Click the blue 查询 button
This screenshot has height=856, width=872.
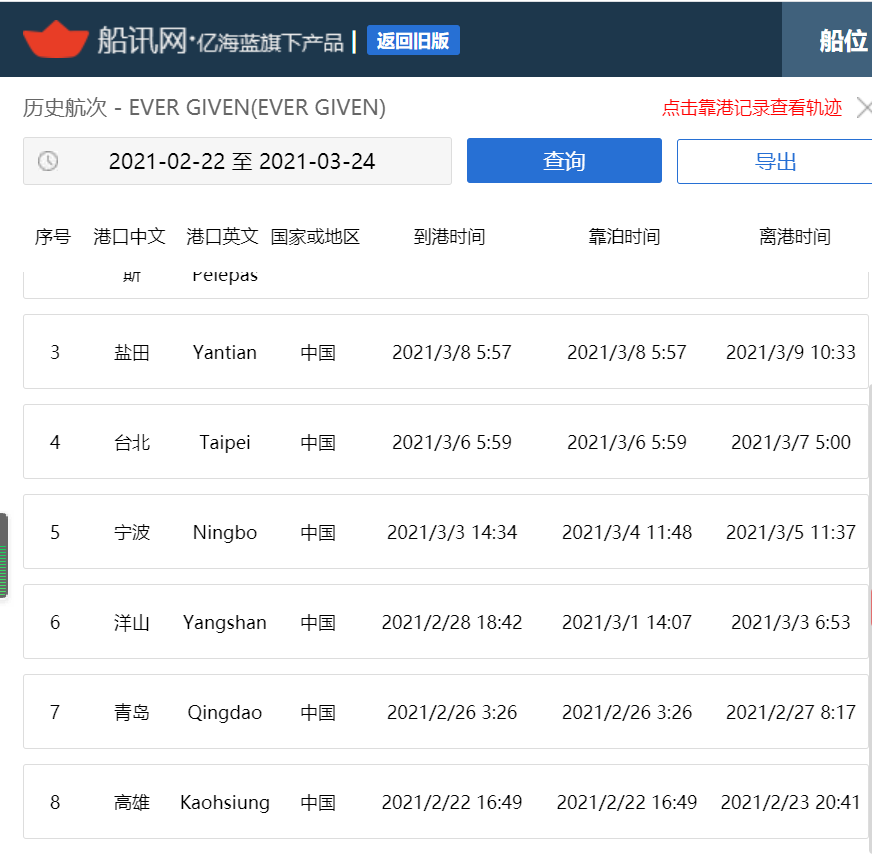click(x=564, y=161)
